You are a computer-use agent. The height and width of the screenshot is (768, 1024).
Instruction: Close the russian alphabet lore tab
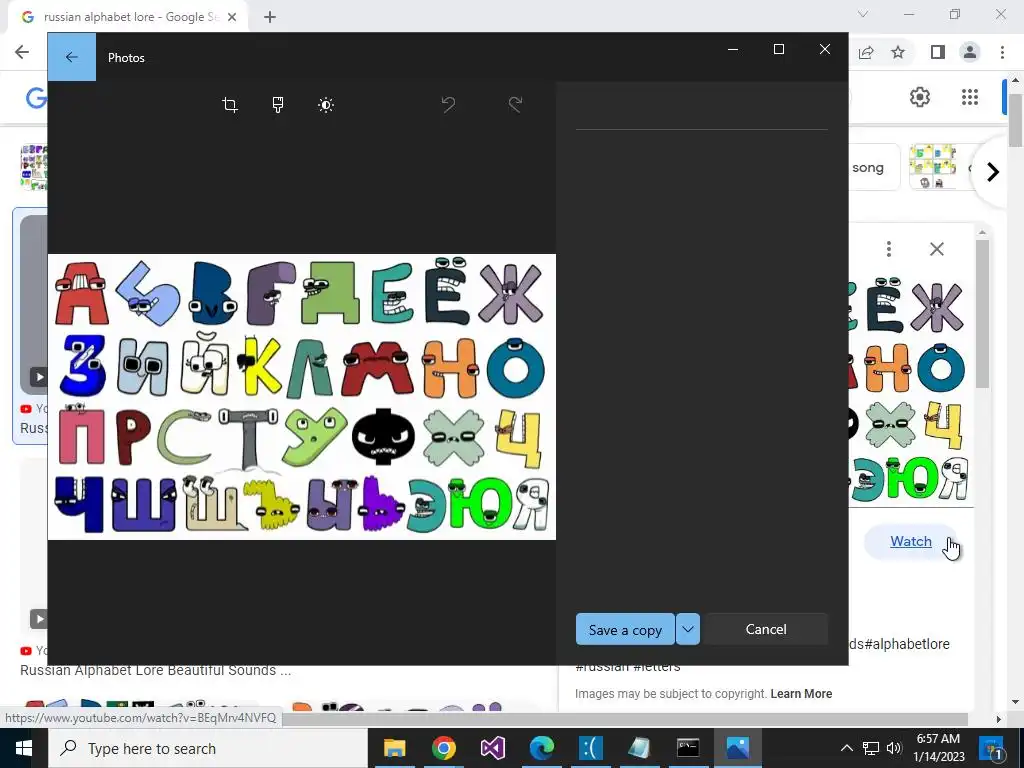(232, 17)
